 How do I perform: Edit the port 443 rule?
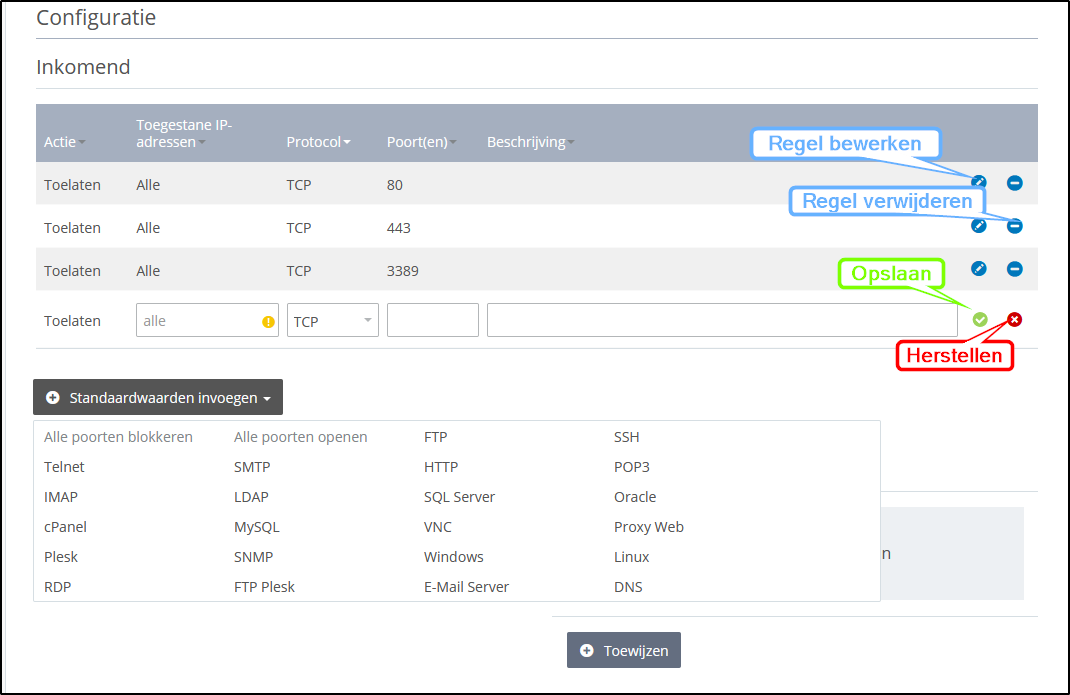pyautogui.click(x=979, y=226)
